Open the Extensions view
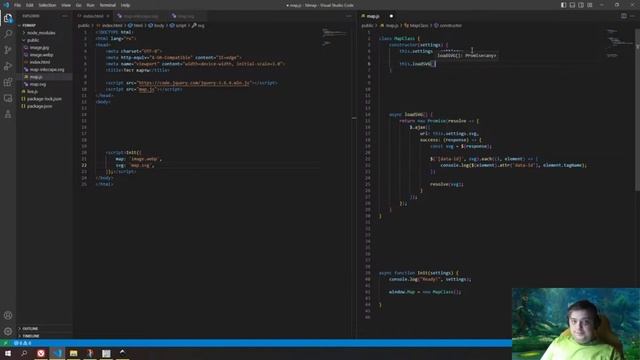The width and height of the screenshot is (640, 360). click(x=8, y=82)
